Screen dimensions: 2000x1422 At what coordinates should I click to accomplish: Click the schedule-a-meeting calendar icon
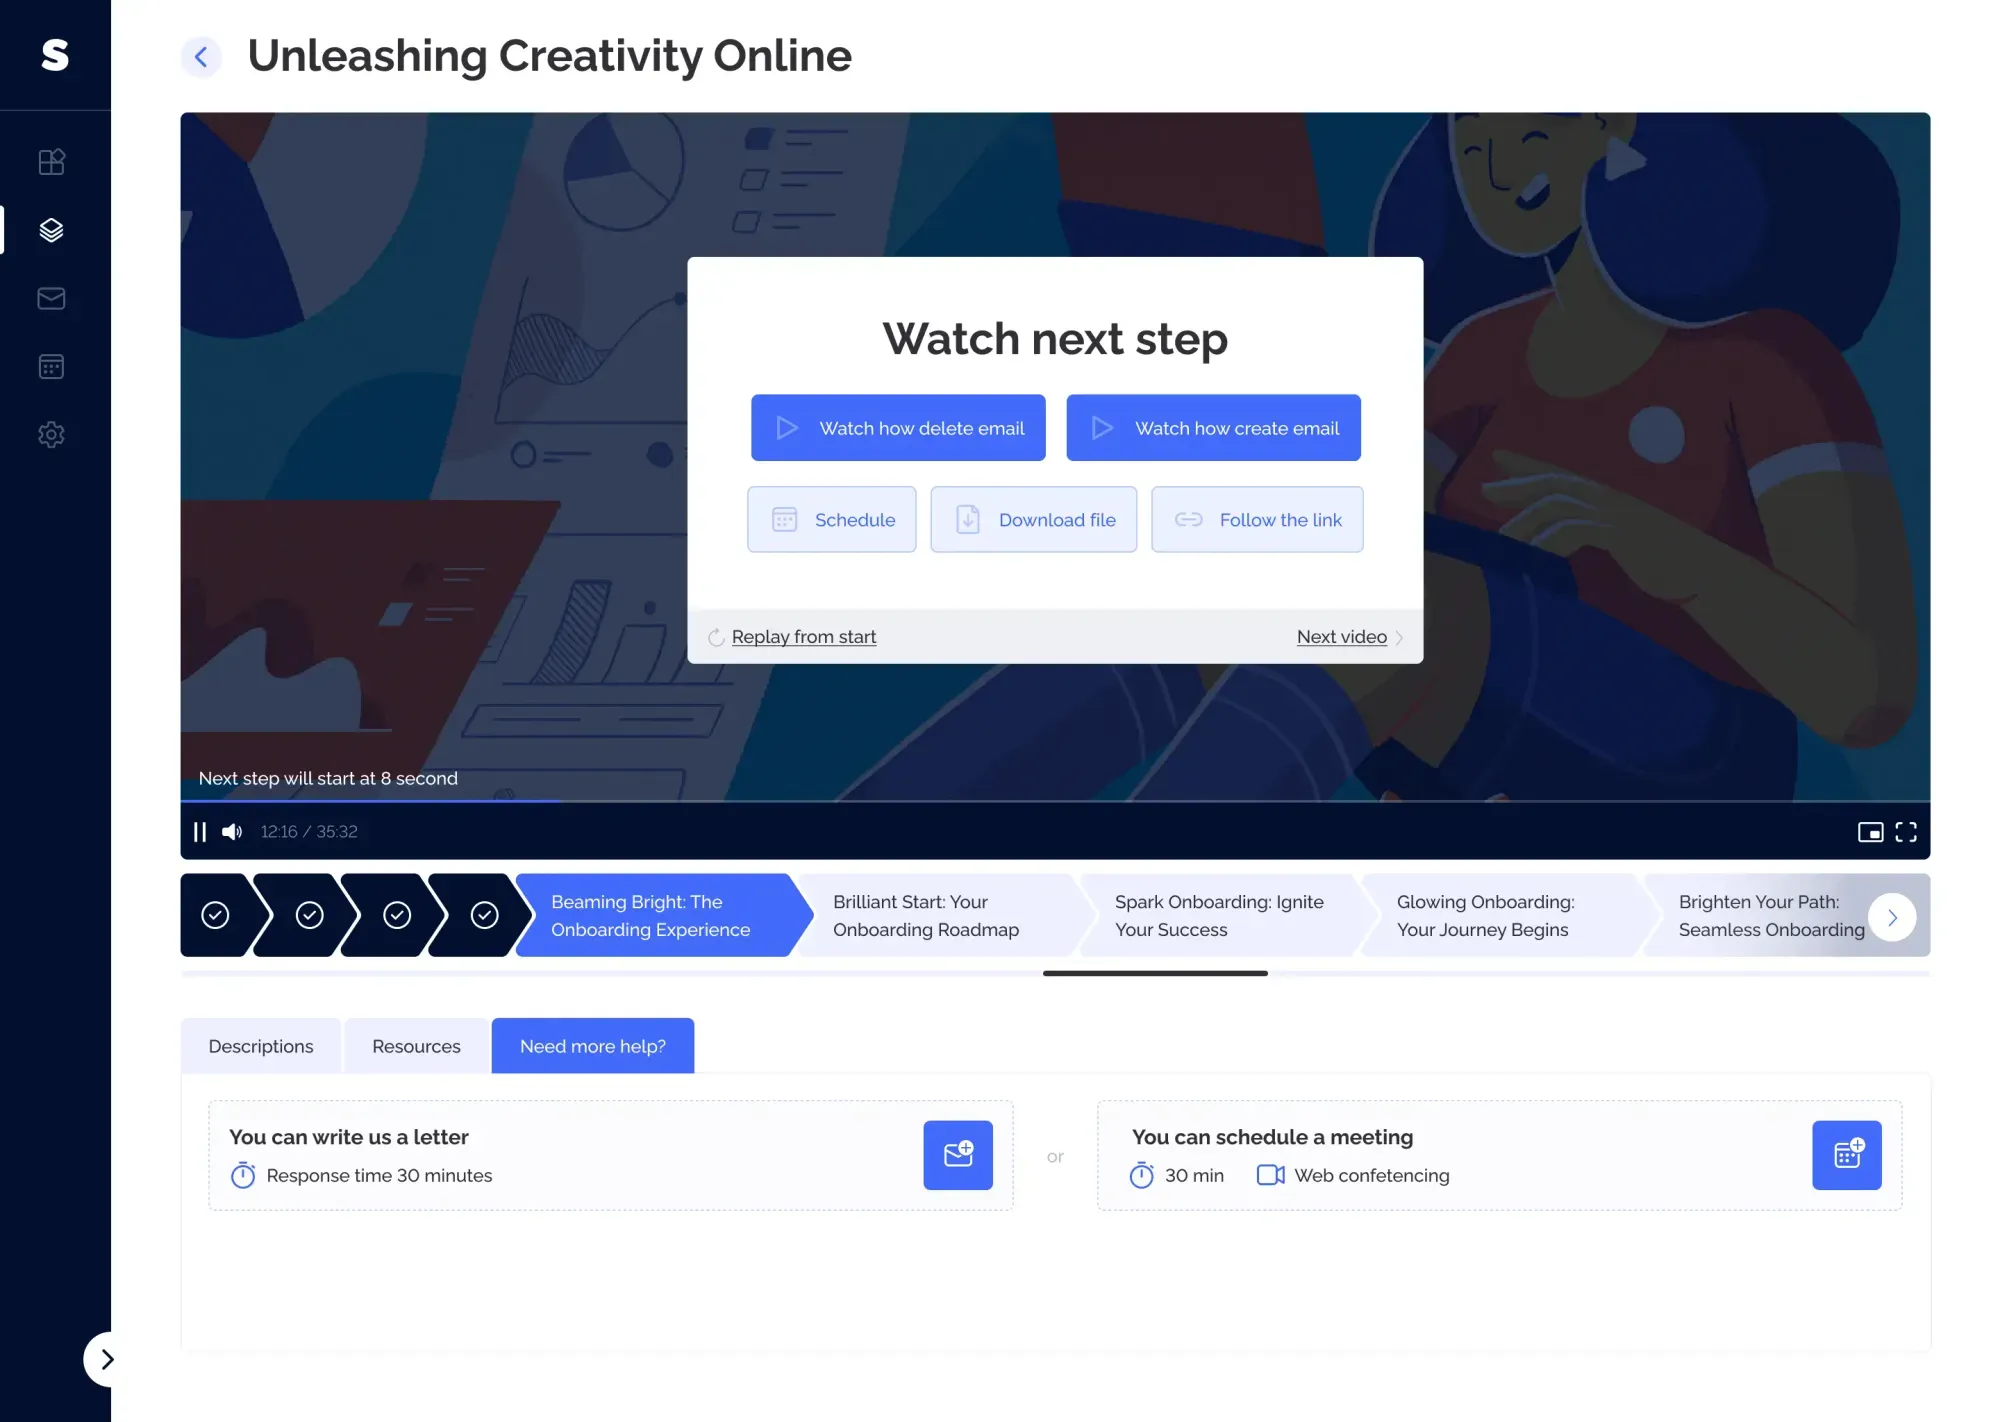[1846, 1155]
